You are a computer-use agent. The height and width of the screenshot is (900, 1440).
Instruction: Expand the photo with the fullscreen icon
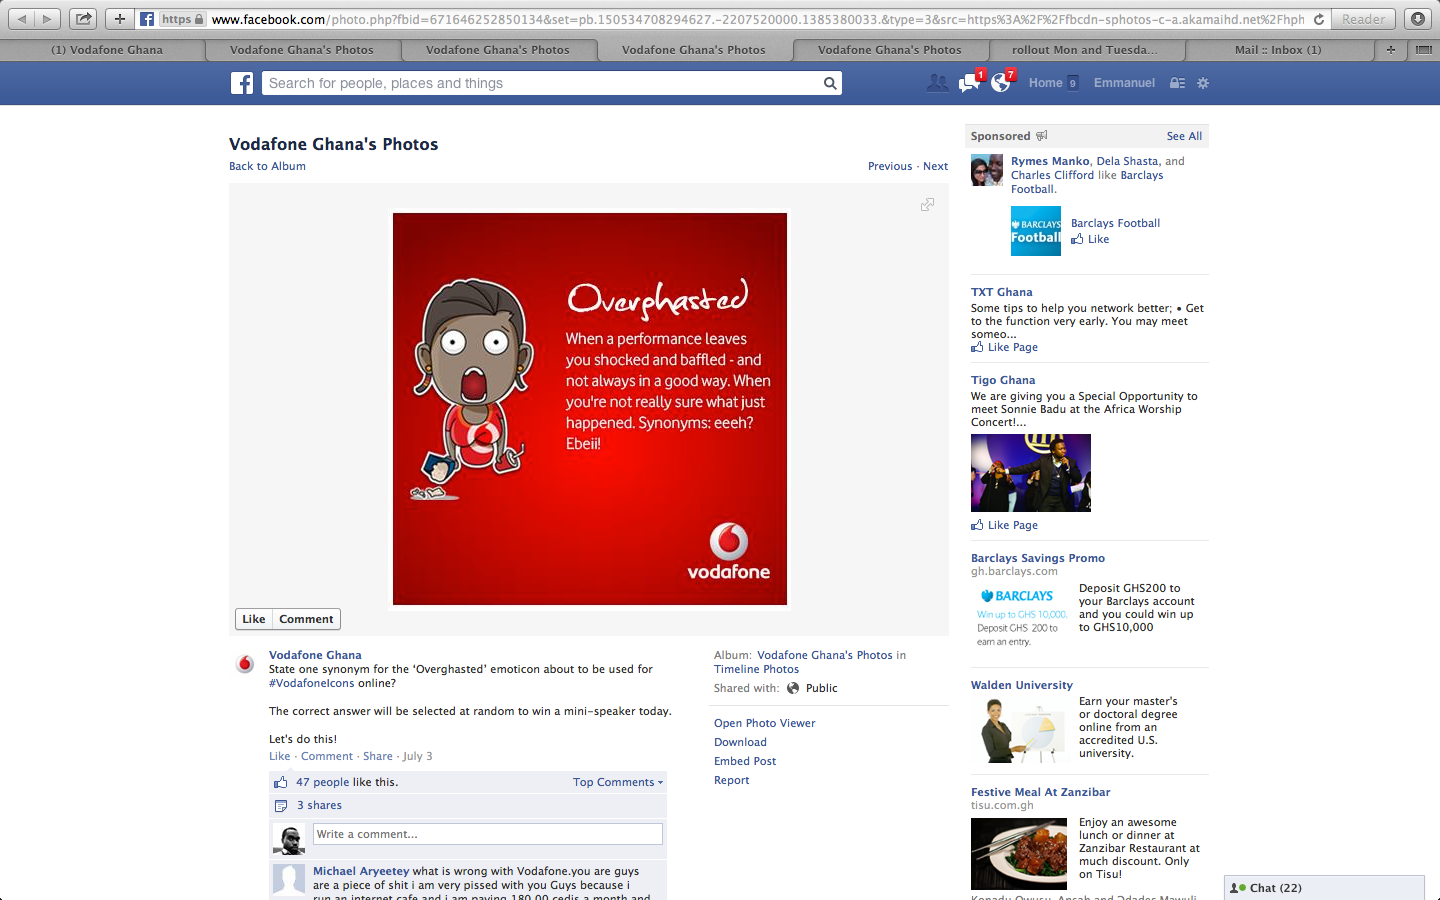pyautogui.click(x=927, y=204)
